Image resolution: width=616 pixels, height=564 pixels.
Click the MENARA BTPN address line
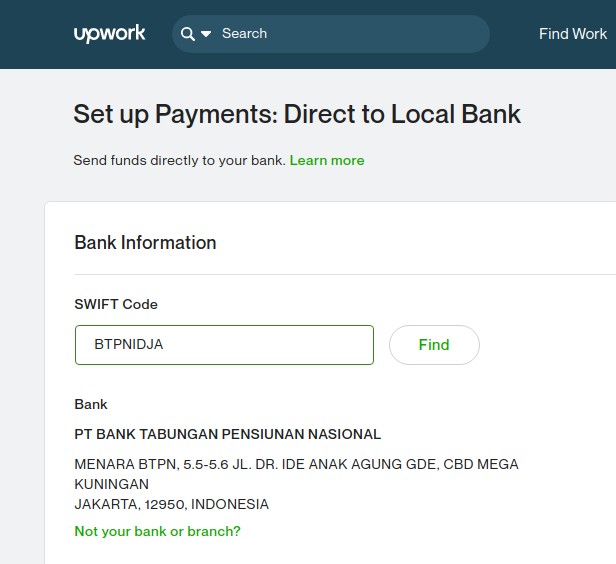pyautogui.click(x=296, y=464)
